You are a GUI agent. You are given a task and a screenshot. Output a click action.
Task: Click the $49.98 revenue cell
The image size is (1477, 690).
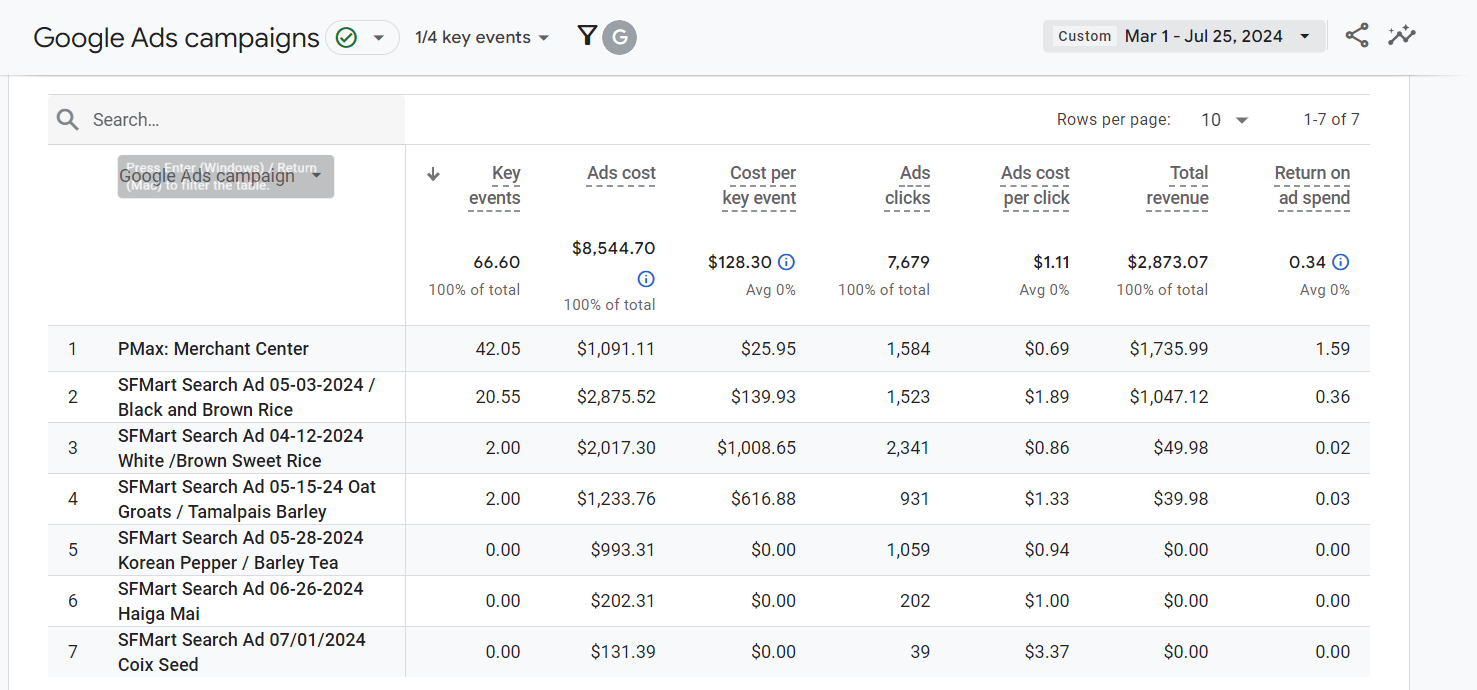[1181, 448]
